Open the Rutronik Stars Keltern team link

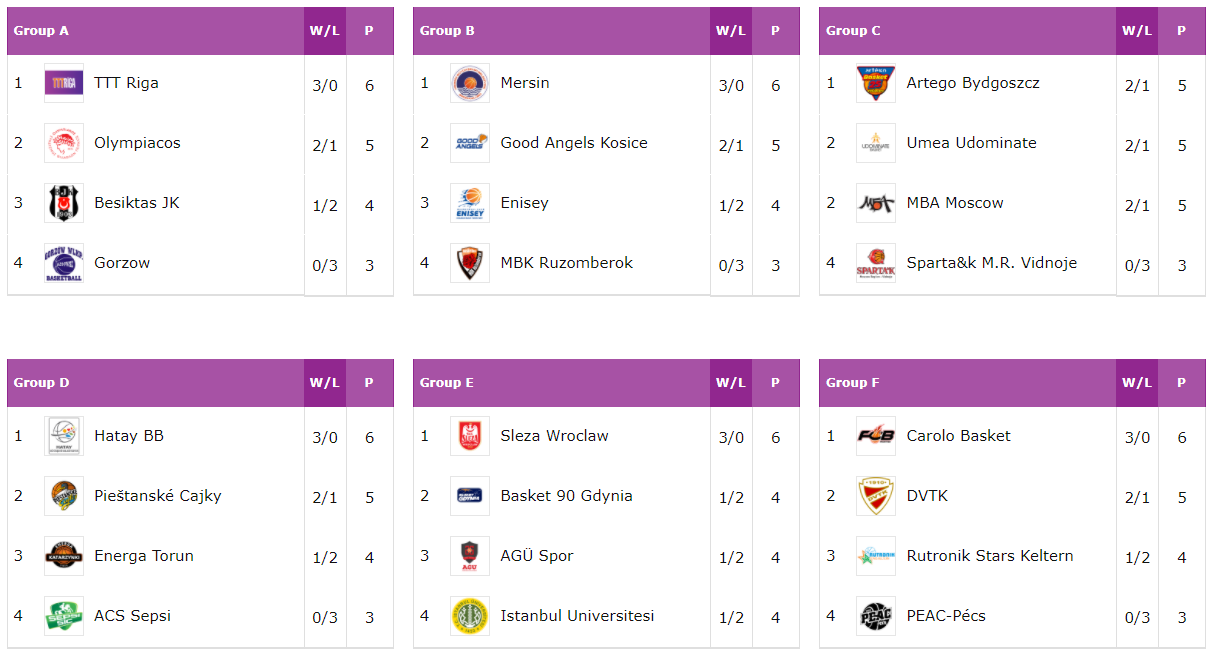tap(990, 556)
